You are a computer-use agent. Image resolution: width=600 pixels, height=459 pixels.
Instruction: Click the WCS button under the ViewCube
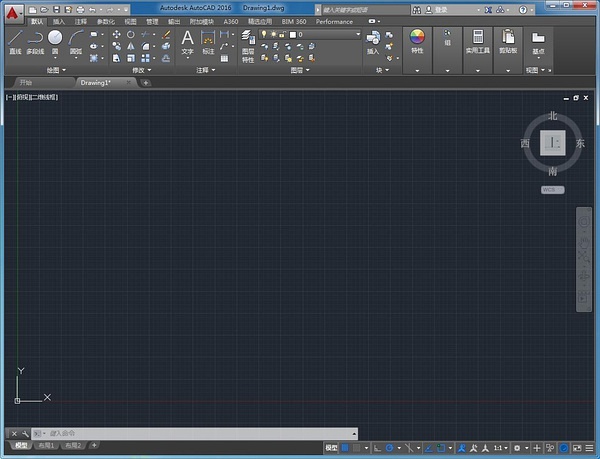point(552,188)
